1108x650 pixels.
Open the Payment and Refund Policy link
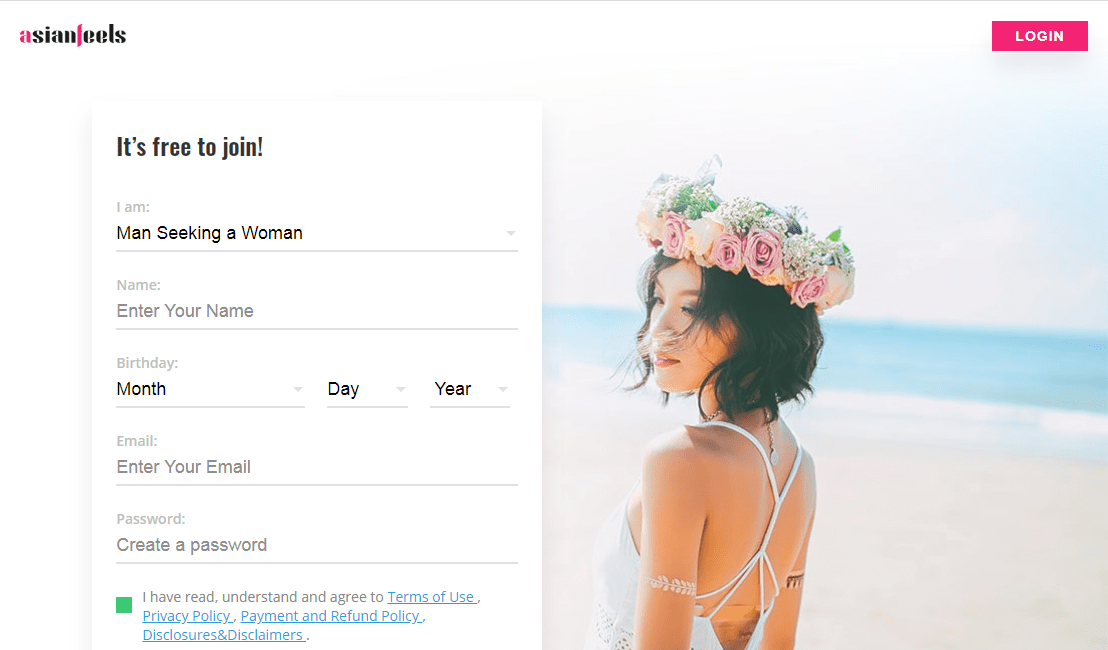click(330, 616)
